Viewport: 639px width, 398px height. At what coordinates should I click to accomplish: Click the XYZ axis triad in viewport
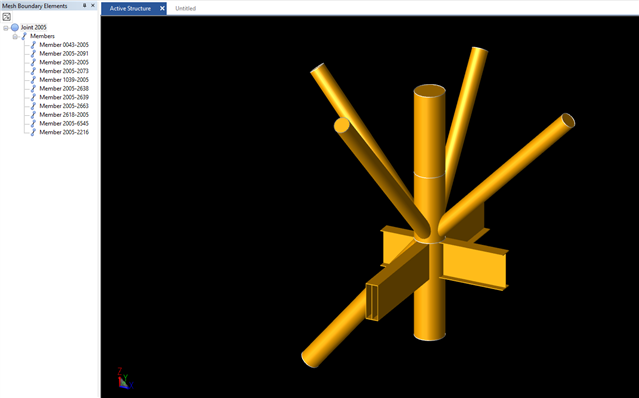tap(125, 378)
